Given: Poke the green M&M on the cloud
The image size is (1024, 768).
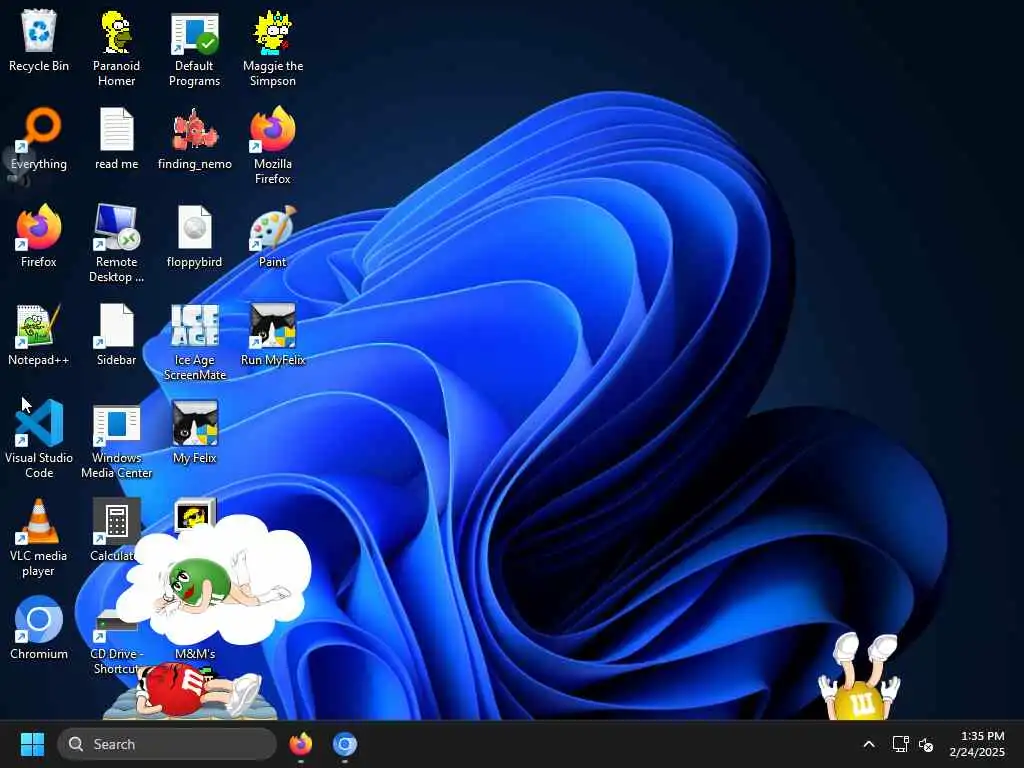Looking at the screenshot, I should 199,581.
